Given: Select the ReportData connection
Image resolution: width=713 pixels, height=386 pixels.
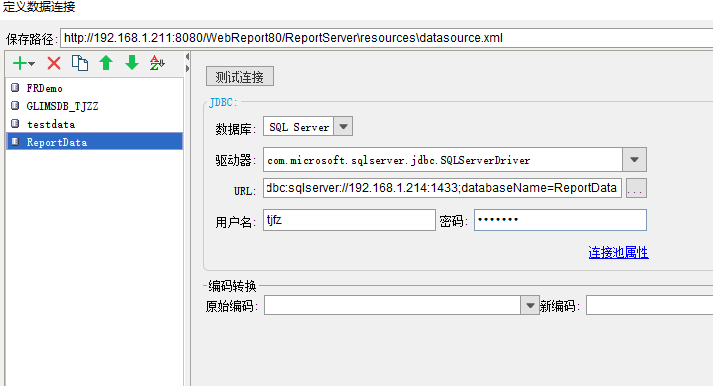Looking at the screenshot, I should click(x=95, y=142).
